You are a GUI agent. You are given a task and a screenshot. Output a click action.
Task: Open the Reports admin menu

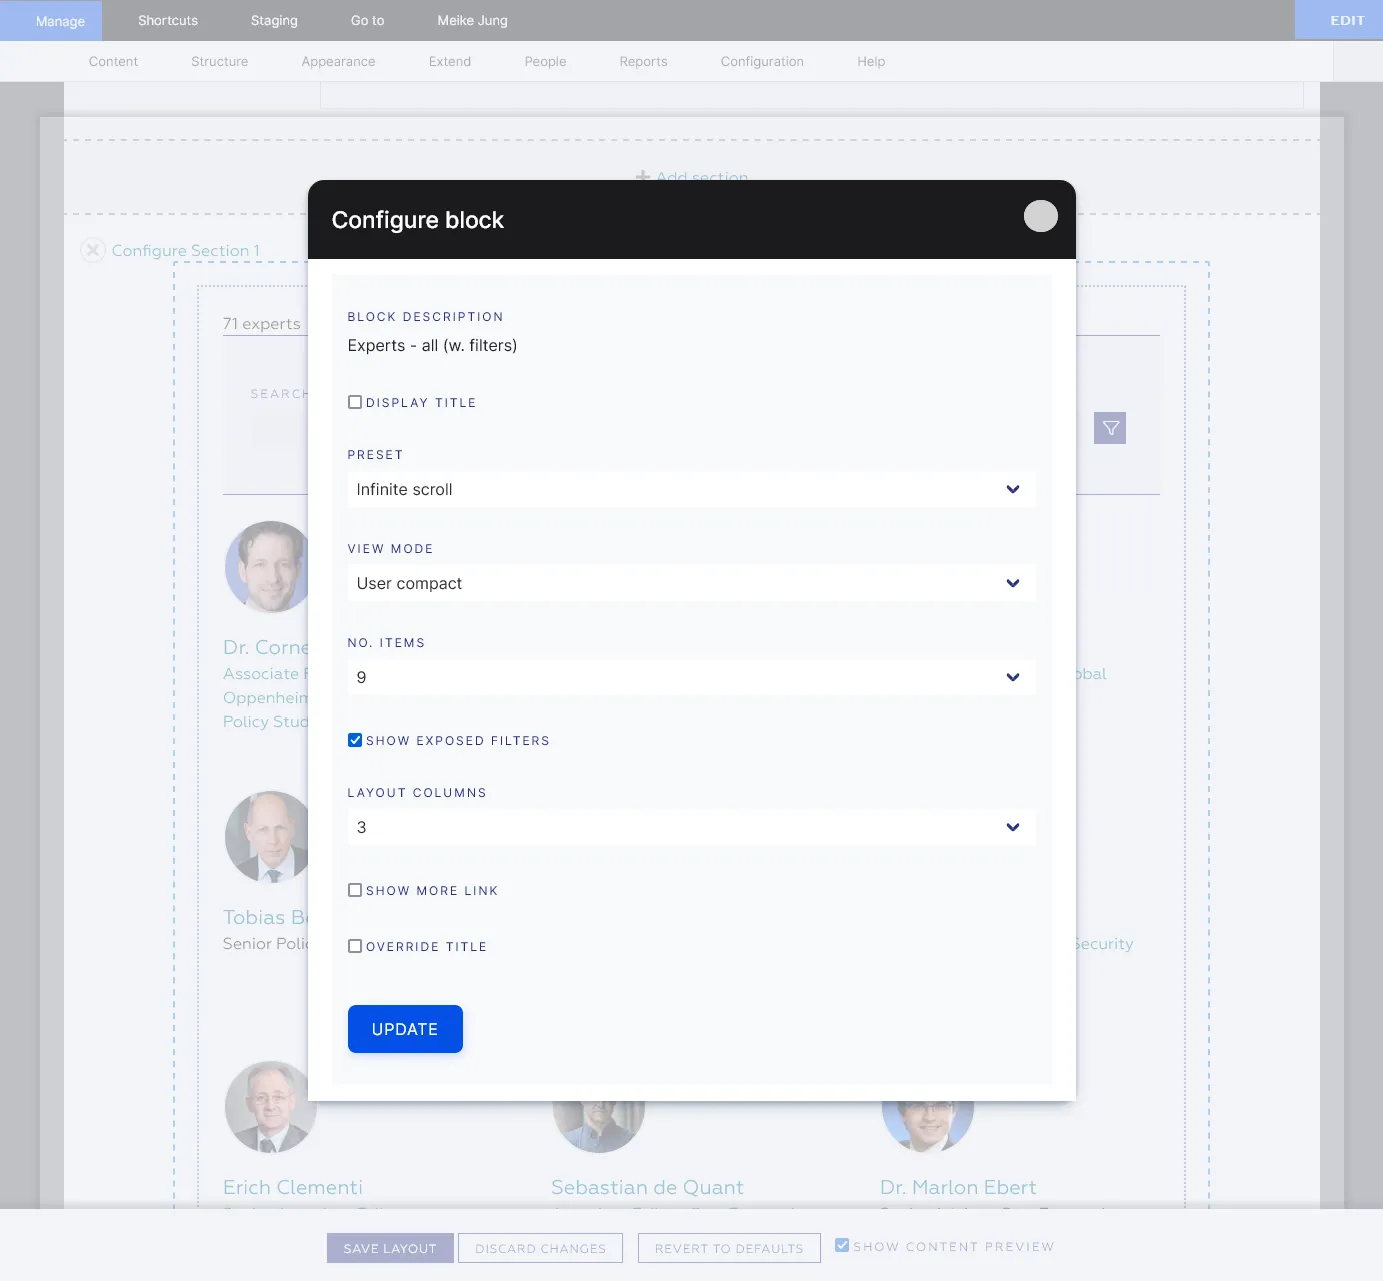click(643, 61)
